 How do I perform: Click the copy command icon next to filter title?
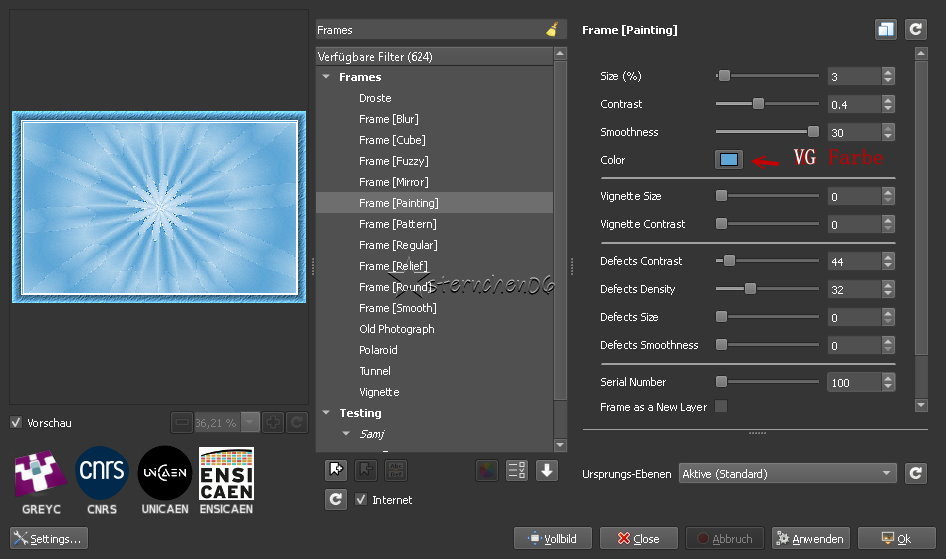click(885, 30)
